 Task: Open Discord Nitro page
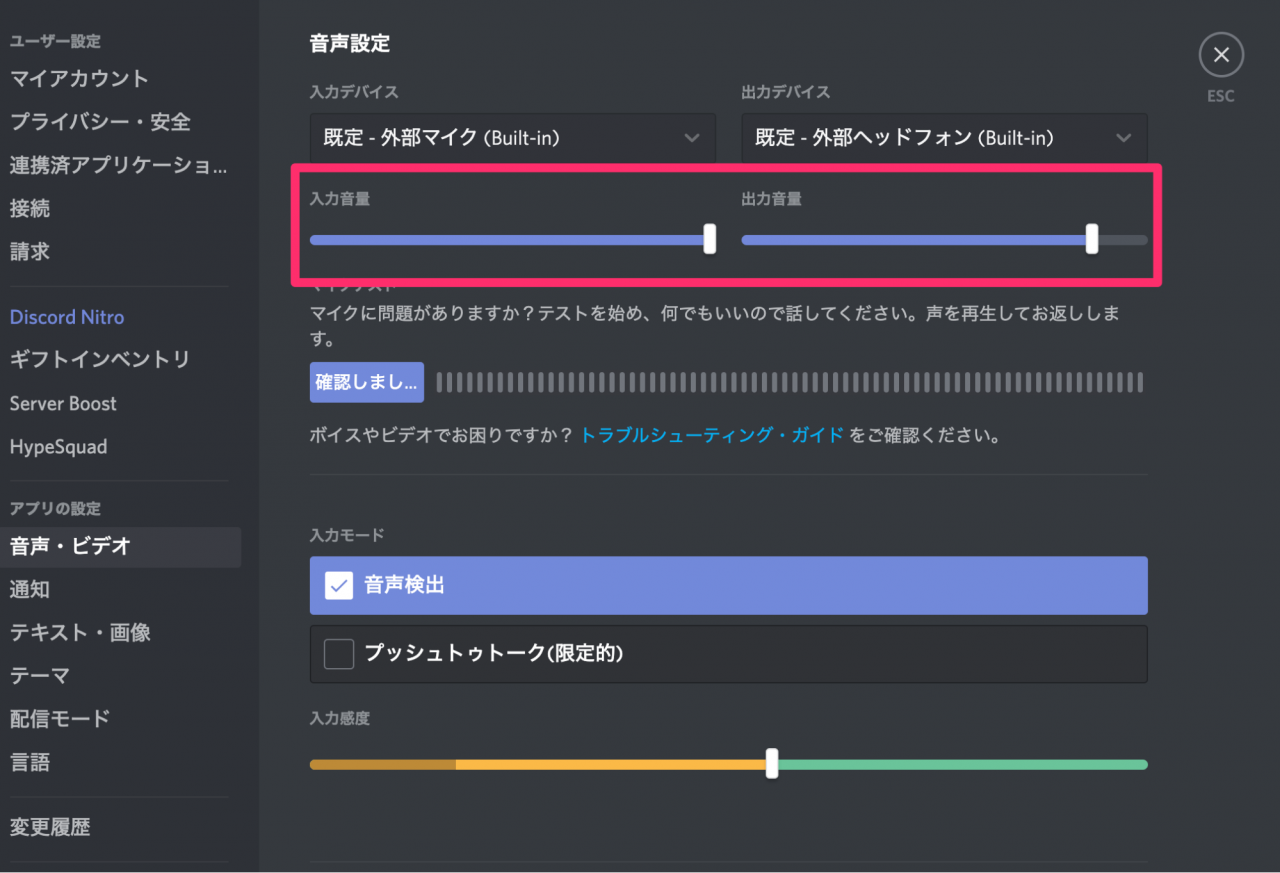click(67, 317)
